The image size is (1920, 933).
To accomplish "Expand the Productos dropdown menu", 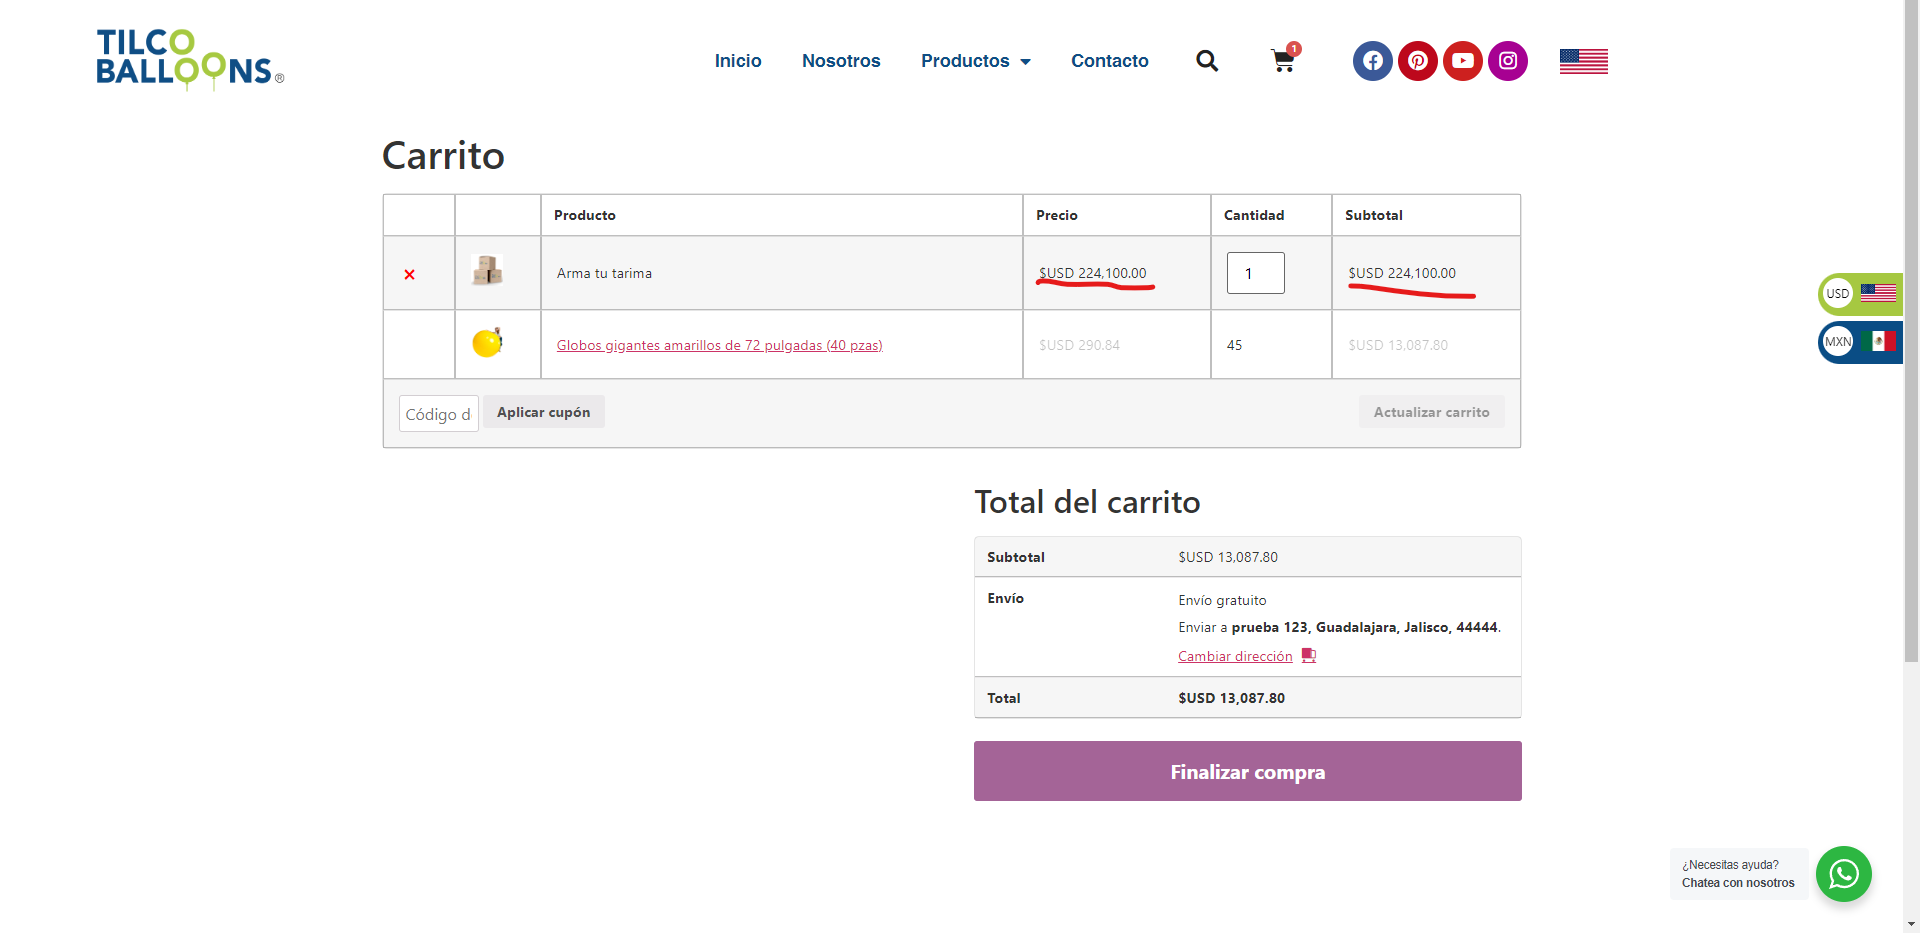I will click(x=975, y=61).
